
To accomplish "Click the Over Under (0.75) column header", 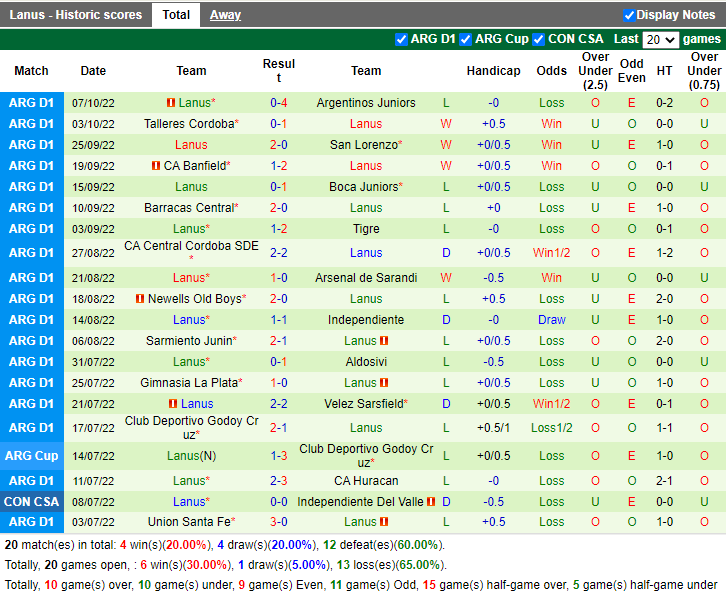I will pos(704,71).
